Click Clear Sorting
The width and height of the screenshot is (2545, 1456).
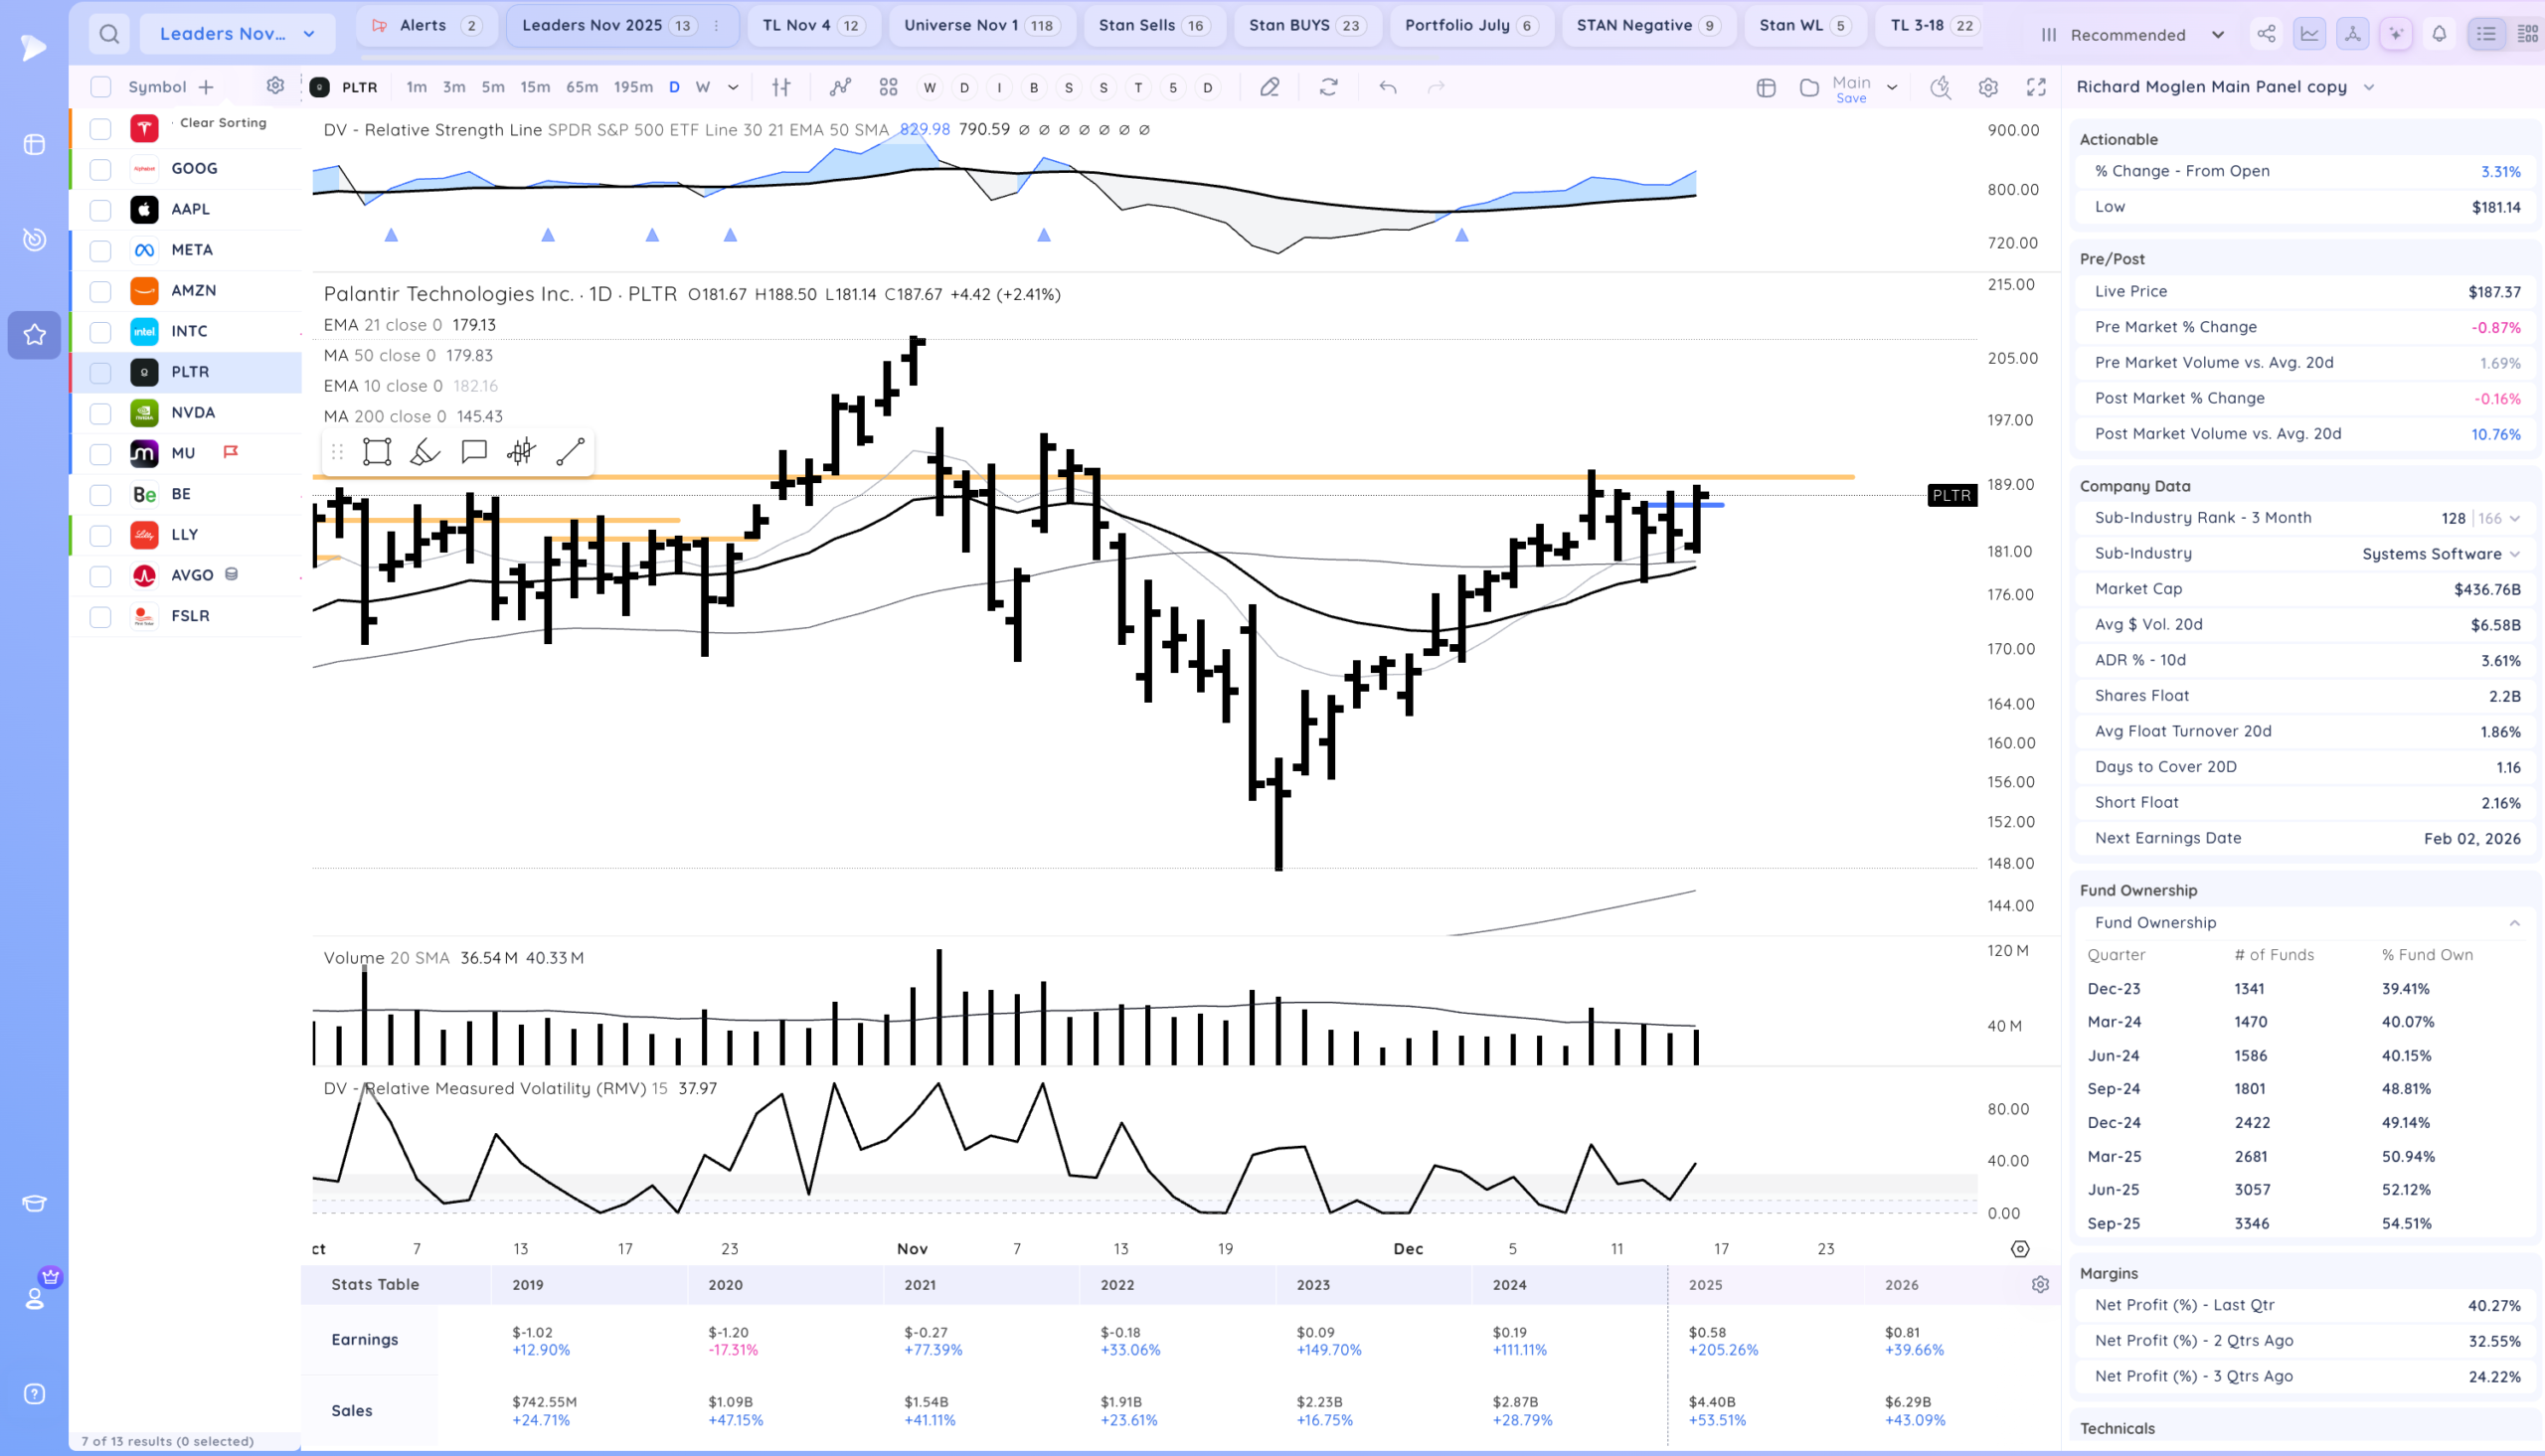point(223,122)
